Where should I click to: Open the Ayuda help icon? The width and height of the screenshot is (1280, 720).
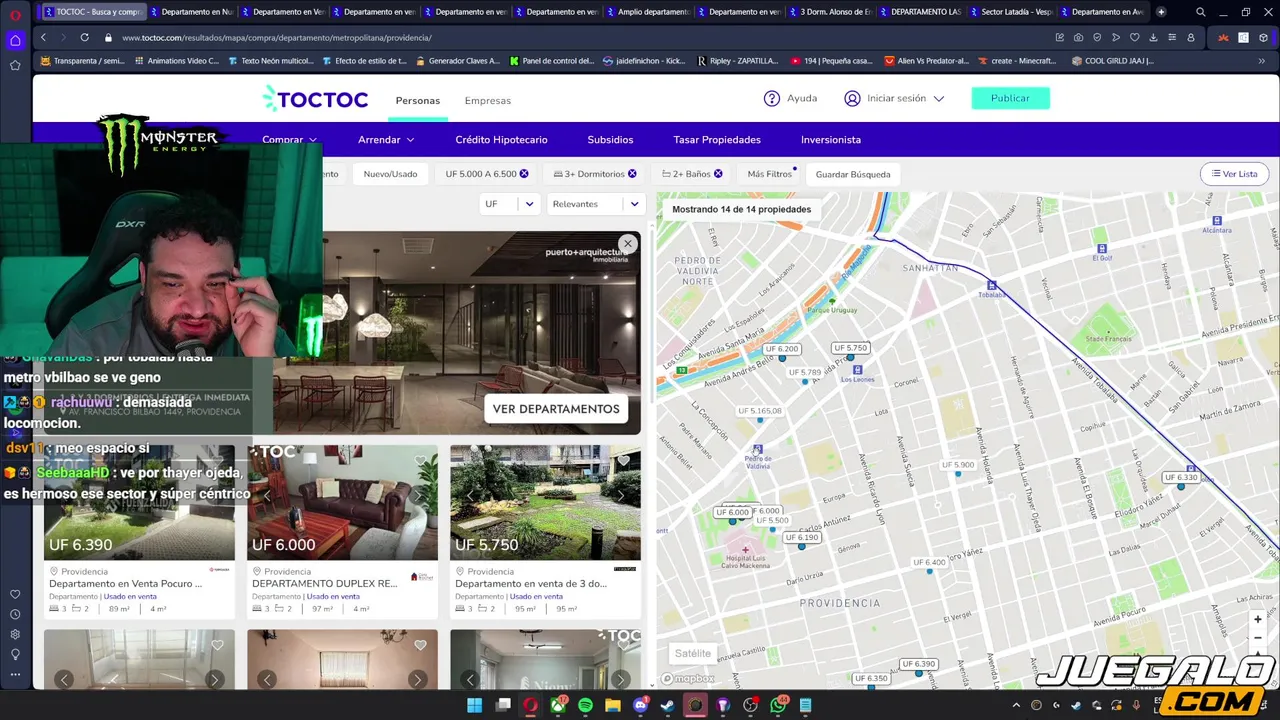tap(771, 98)
